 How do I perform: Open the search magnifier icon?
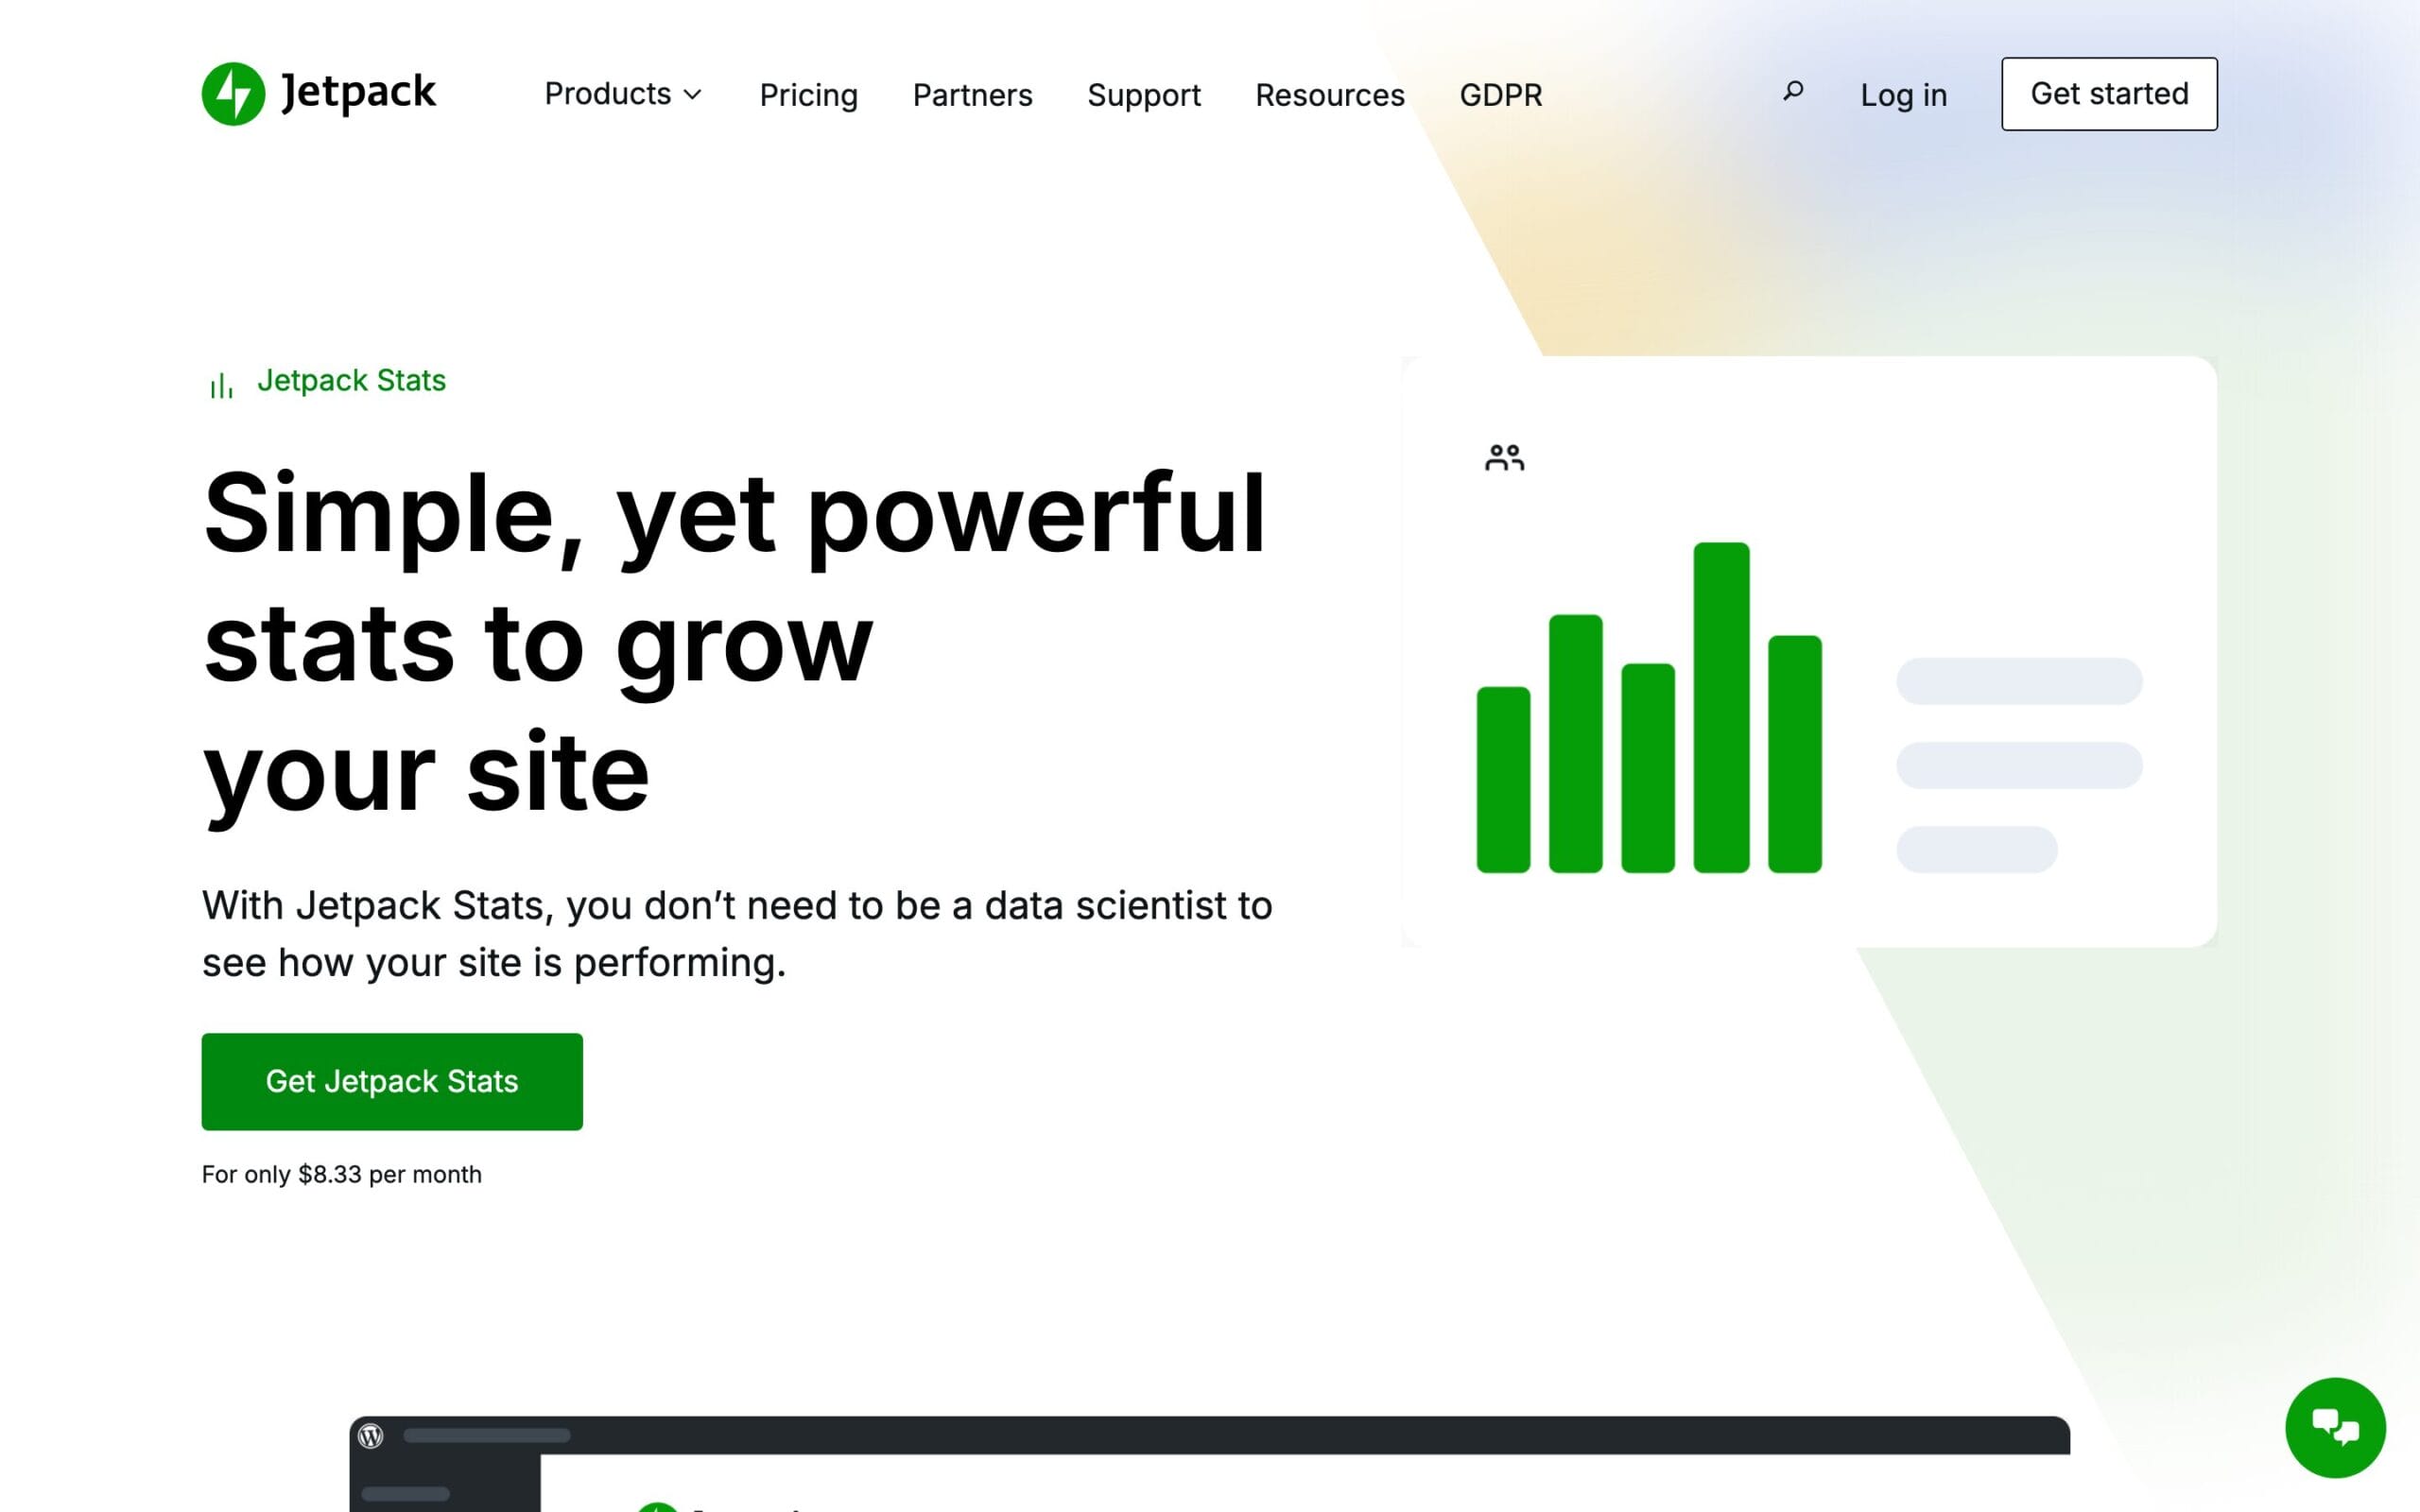1793,92
